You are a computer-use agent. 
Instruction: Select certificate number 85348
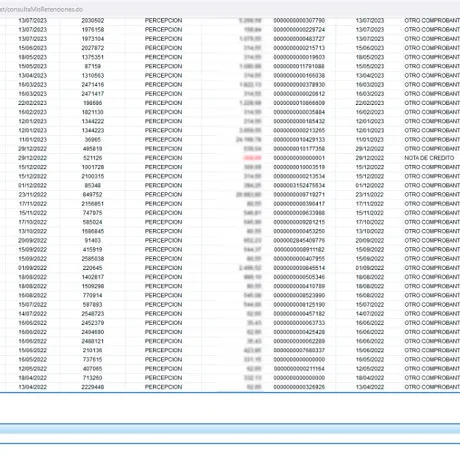click(93, 185)
